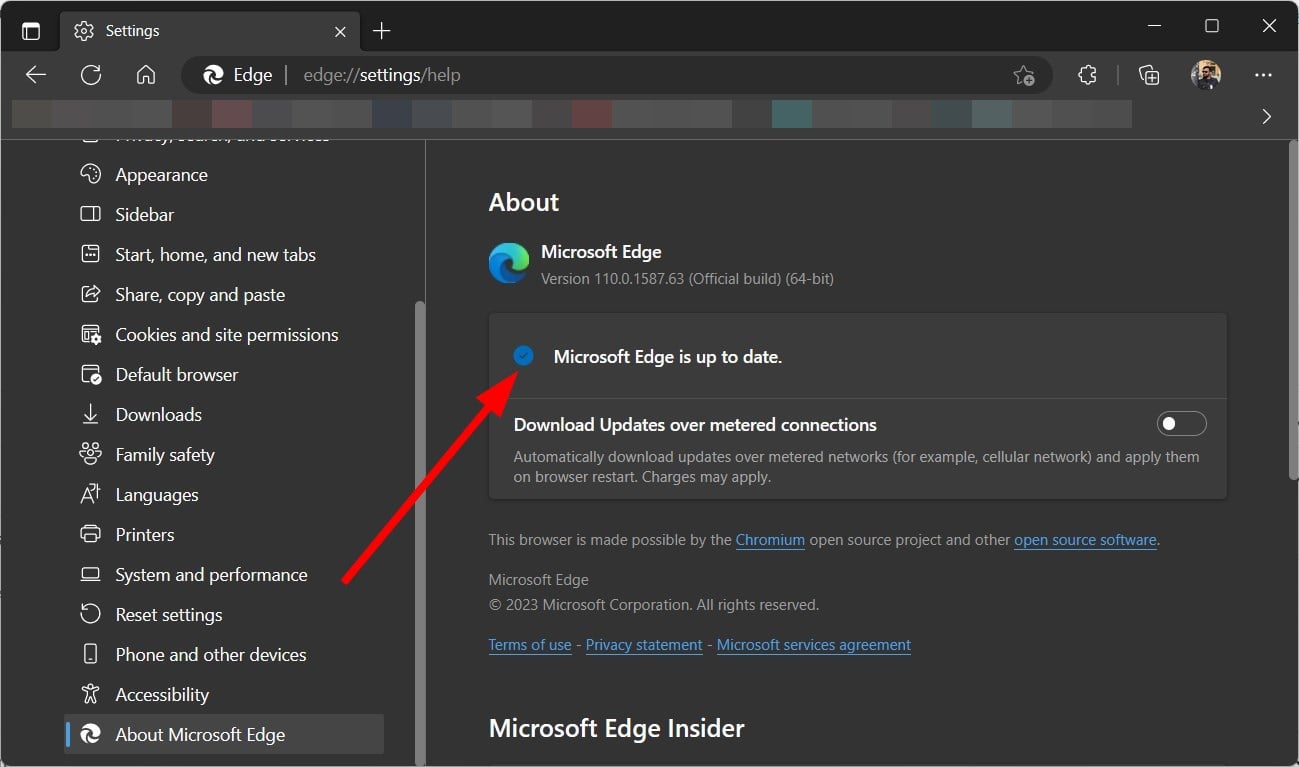Click the Phone and other devices icon
The height and width of the screenshot is (767, 1299).
[90, 654]
